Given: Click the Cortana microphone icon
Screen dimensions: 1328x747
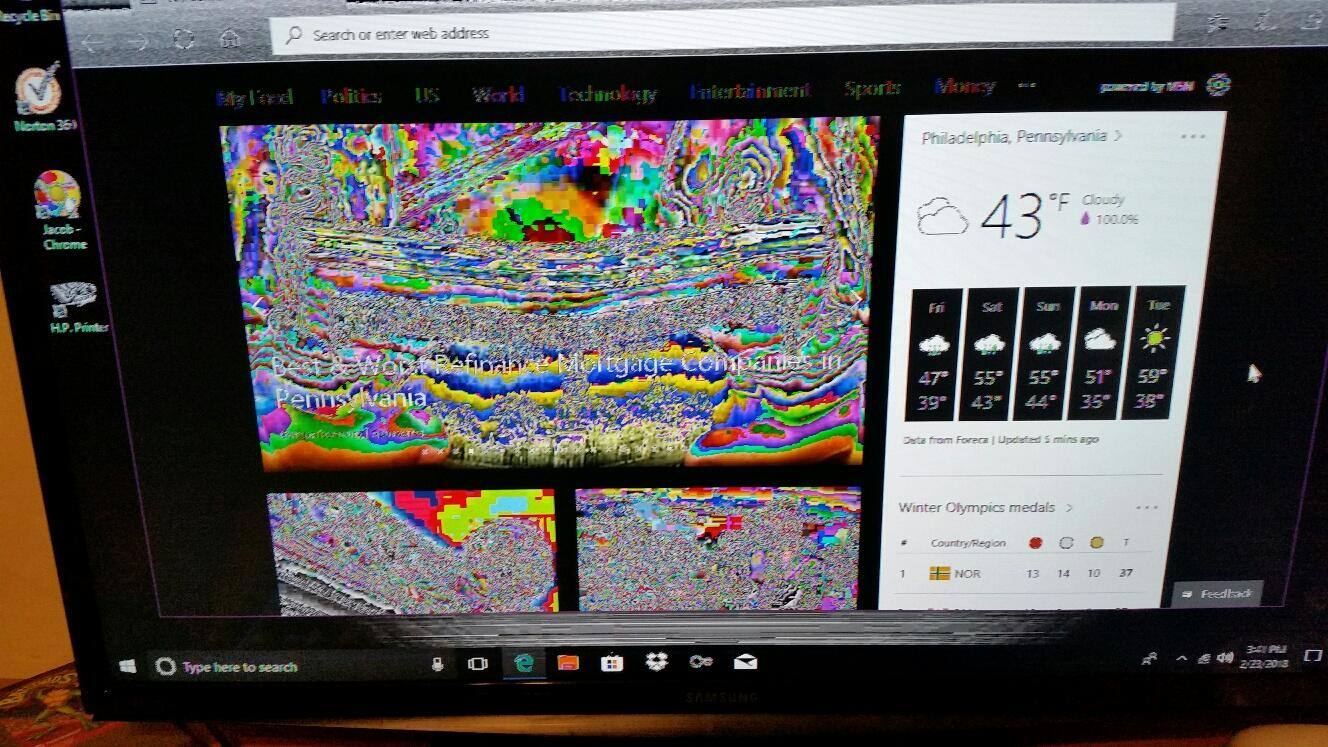Looking at the screenshot, I should [x=437, y=664].
